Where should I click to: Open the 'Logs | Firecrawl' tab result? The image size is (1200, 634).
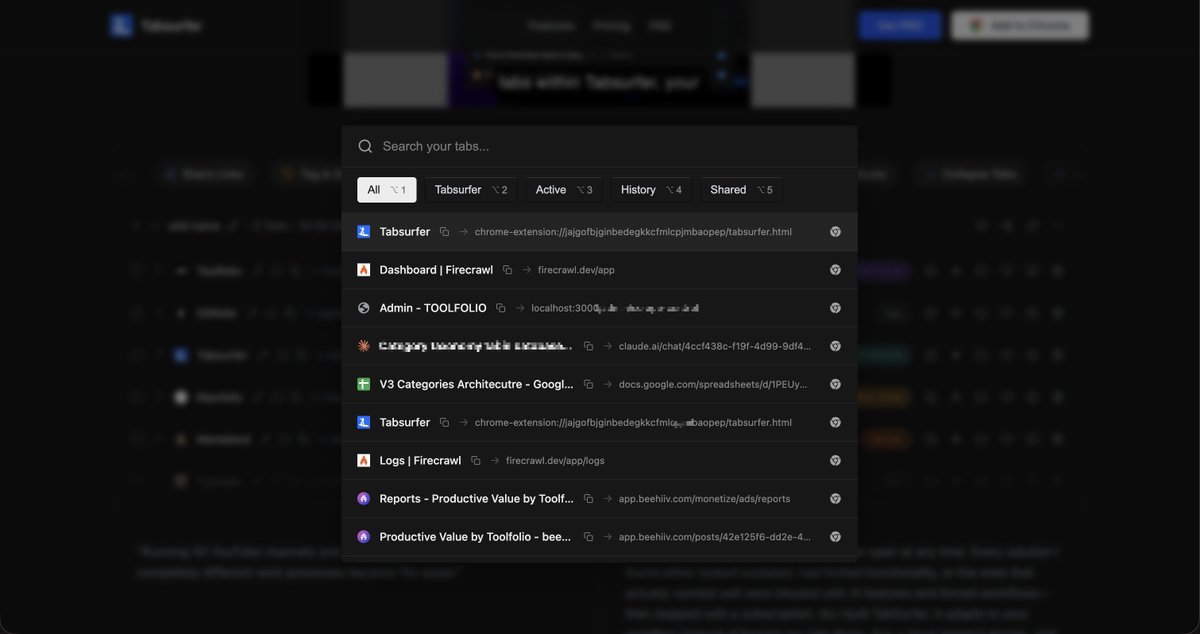click(599, 461)
